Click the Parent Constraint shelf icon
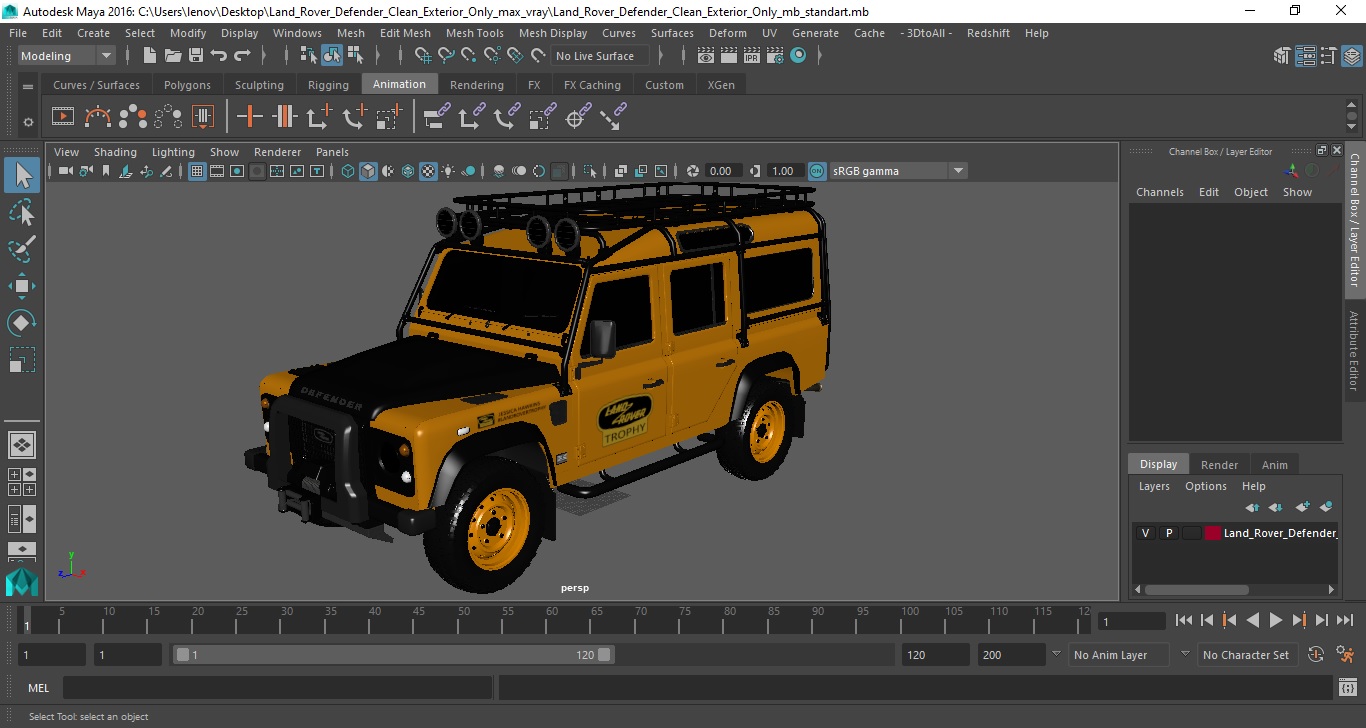The image size is (1366, 728). (436, 118)
